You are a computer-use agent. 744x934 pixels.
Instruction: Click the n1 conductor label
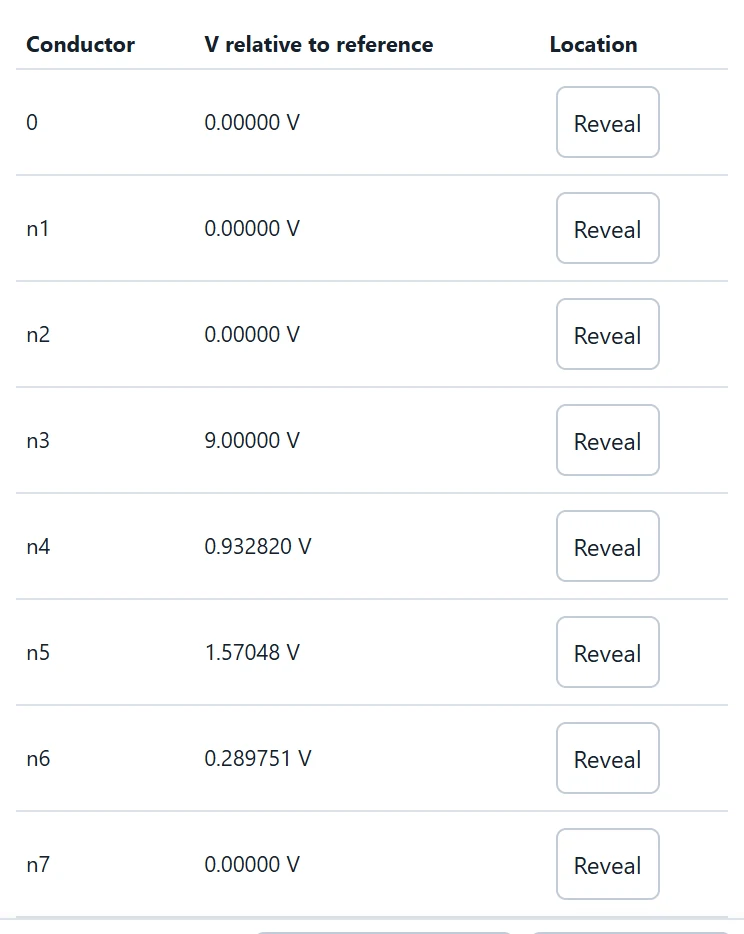click(38, 229)
